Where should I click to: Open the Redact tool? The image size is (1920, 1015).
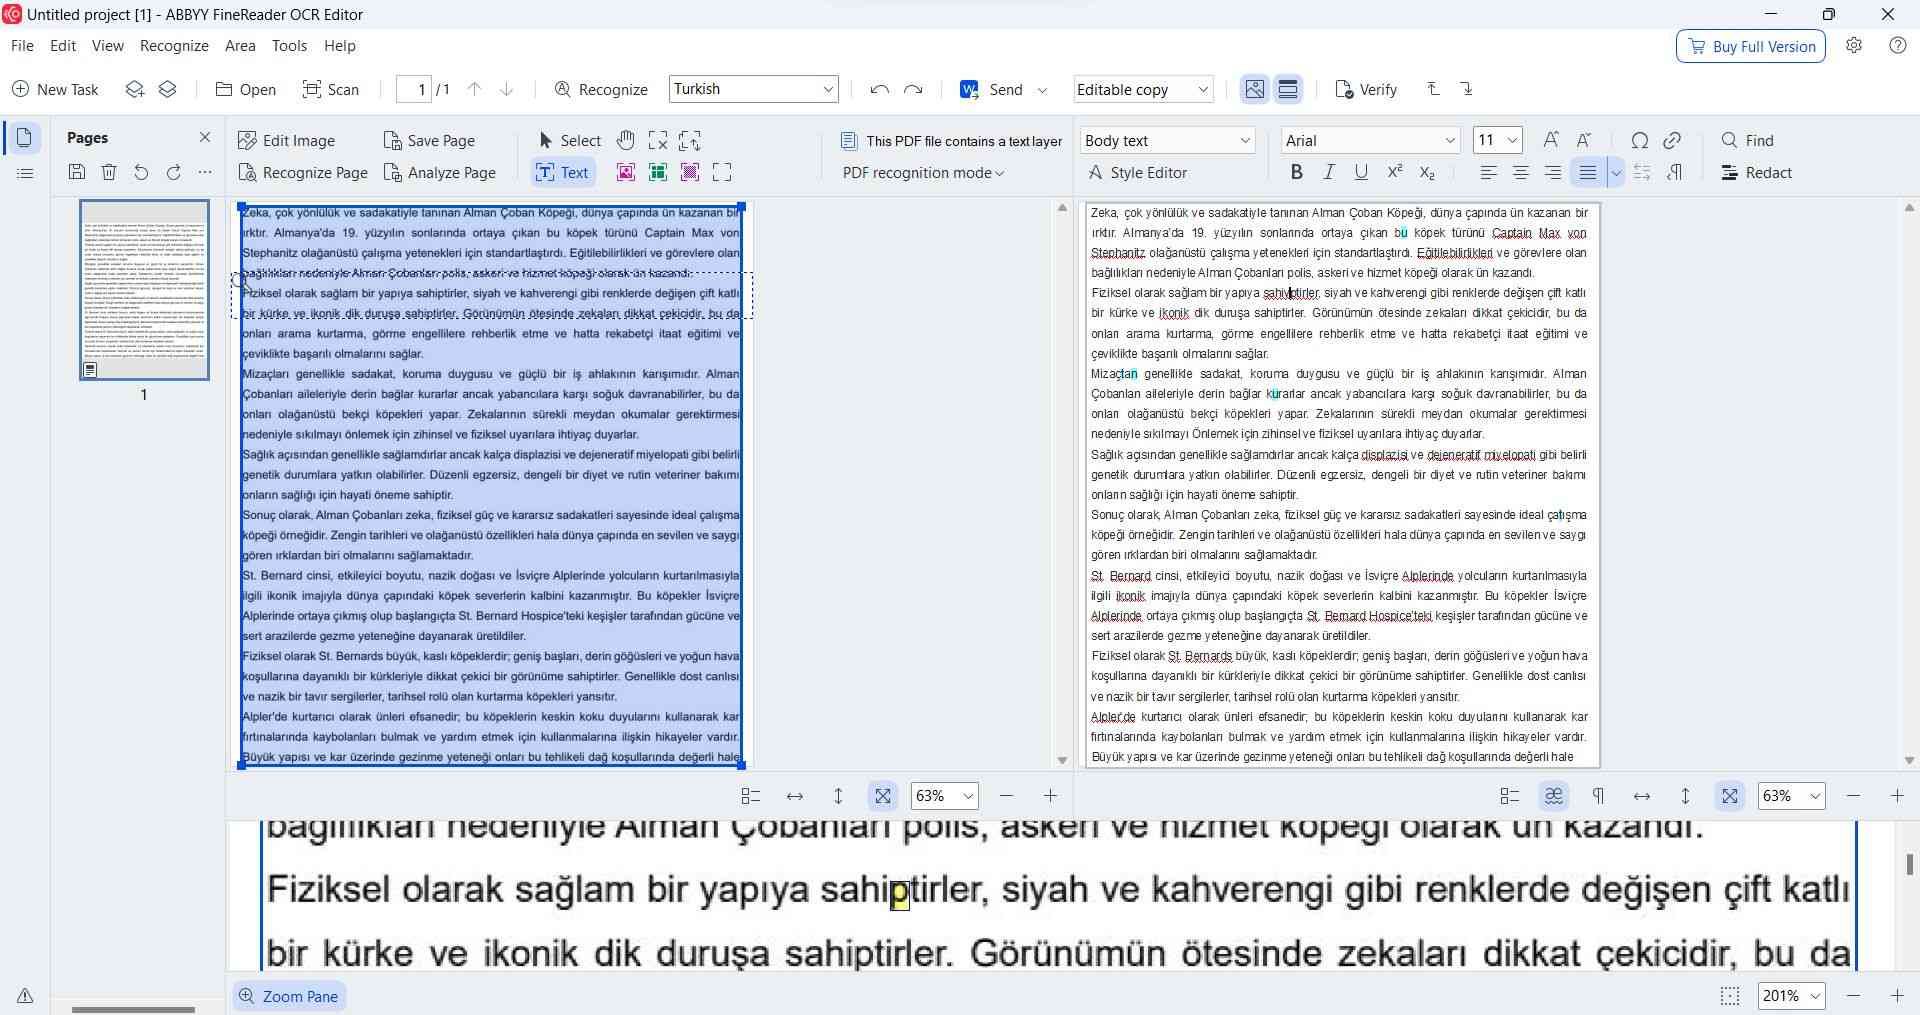tap(1757, 172)
